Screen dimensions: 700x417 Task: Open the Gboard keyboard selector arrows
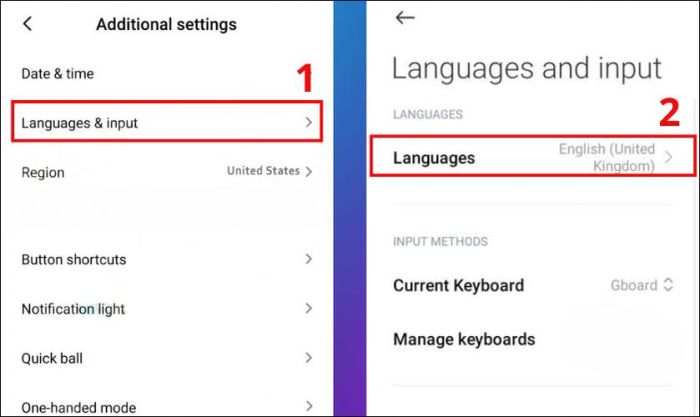pyautogui.click(x=668, y=285)
